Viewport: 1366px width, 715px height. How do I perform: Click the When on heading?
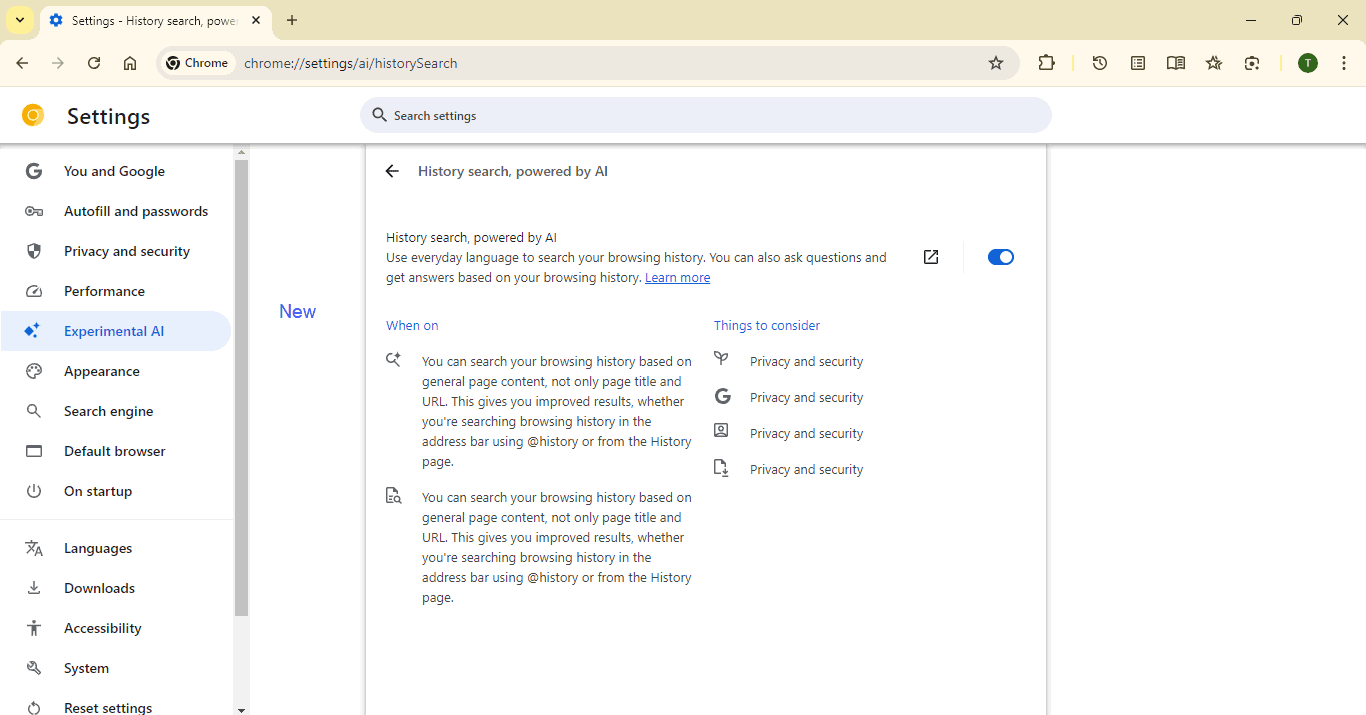click(412, 325)
